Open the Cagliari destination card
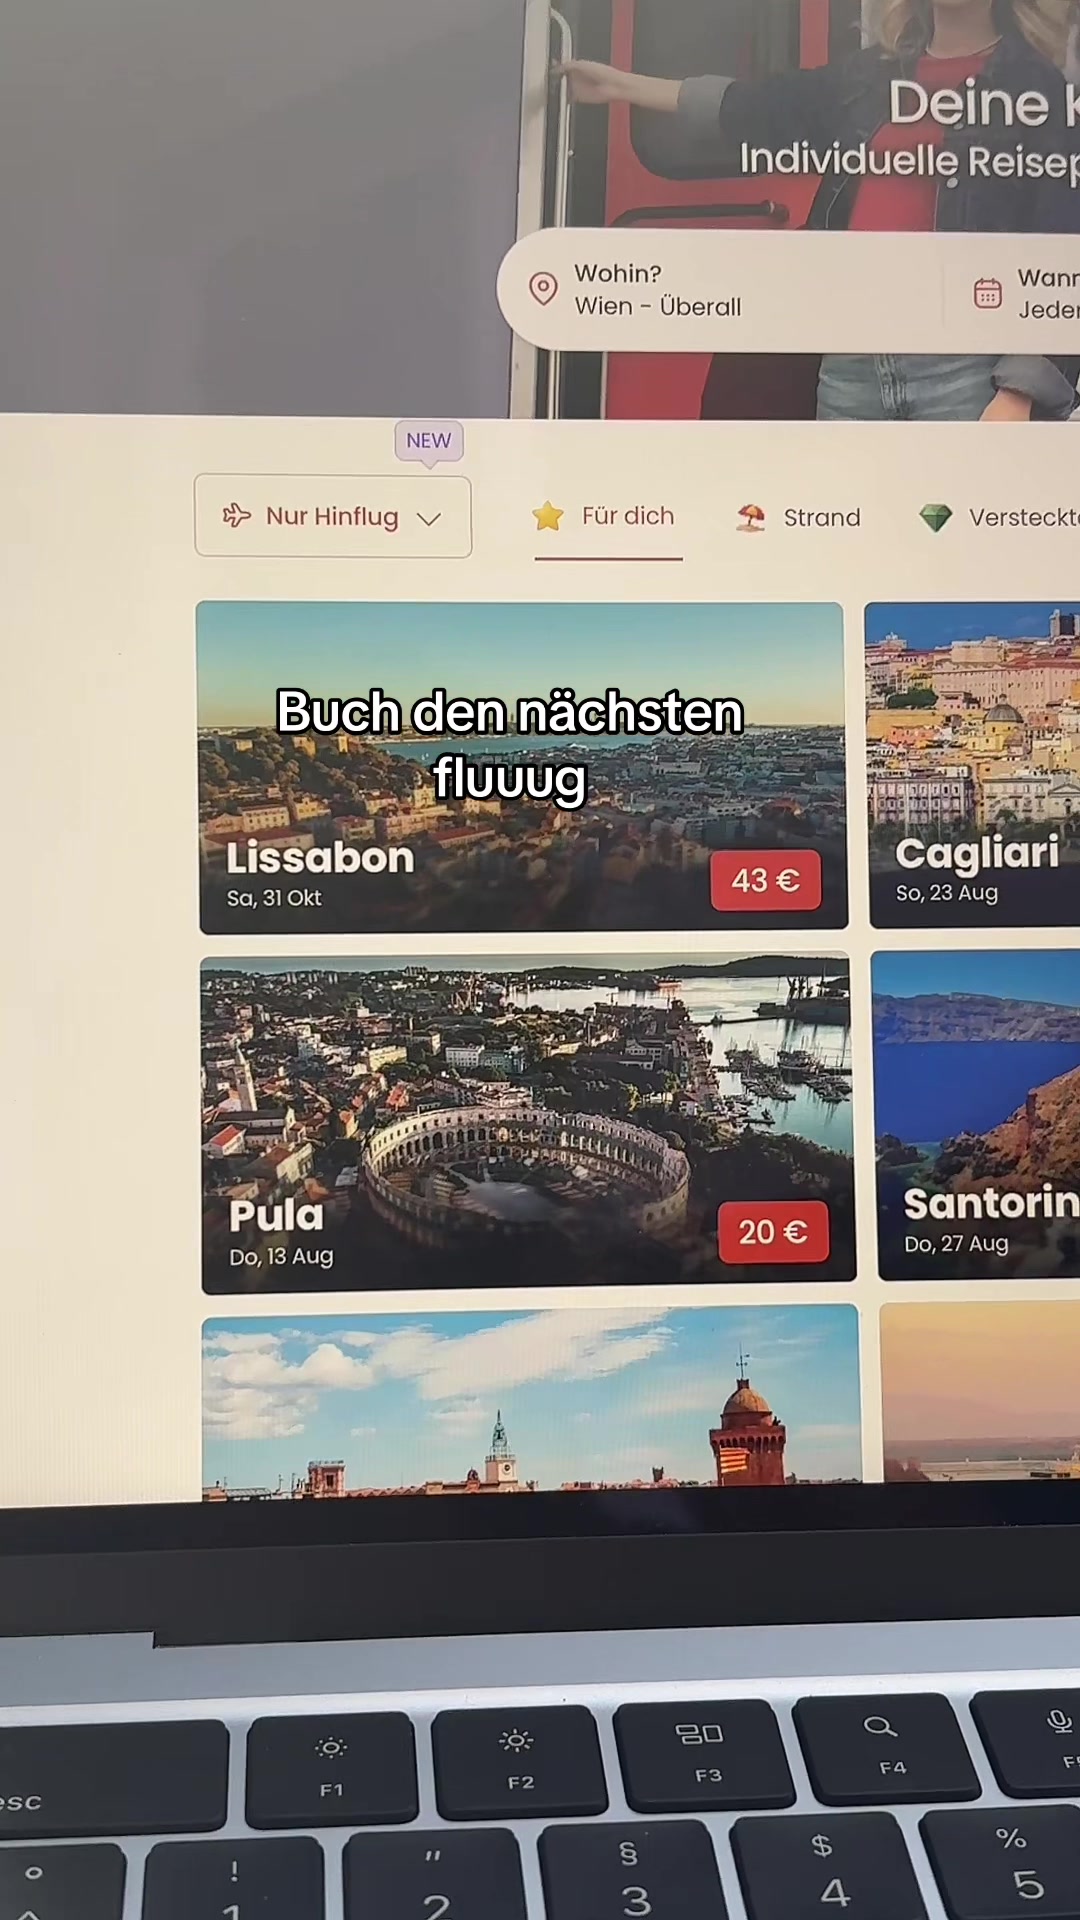Viewport: 1080px width, 1920px height. 972,765
